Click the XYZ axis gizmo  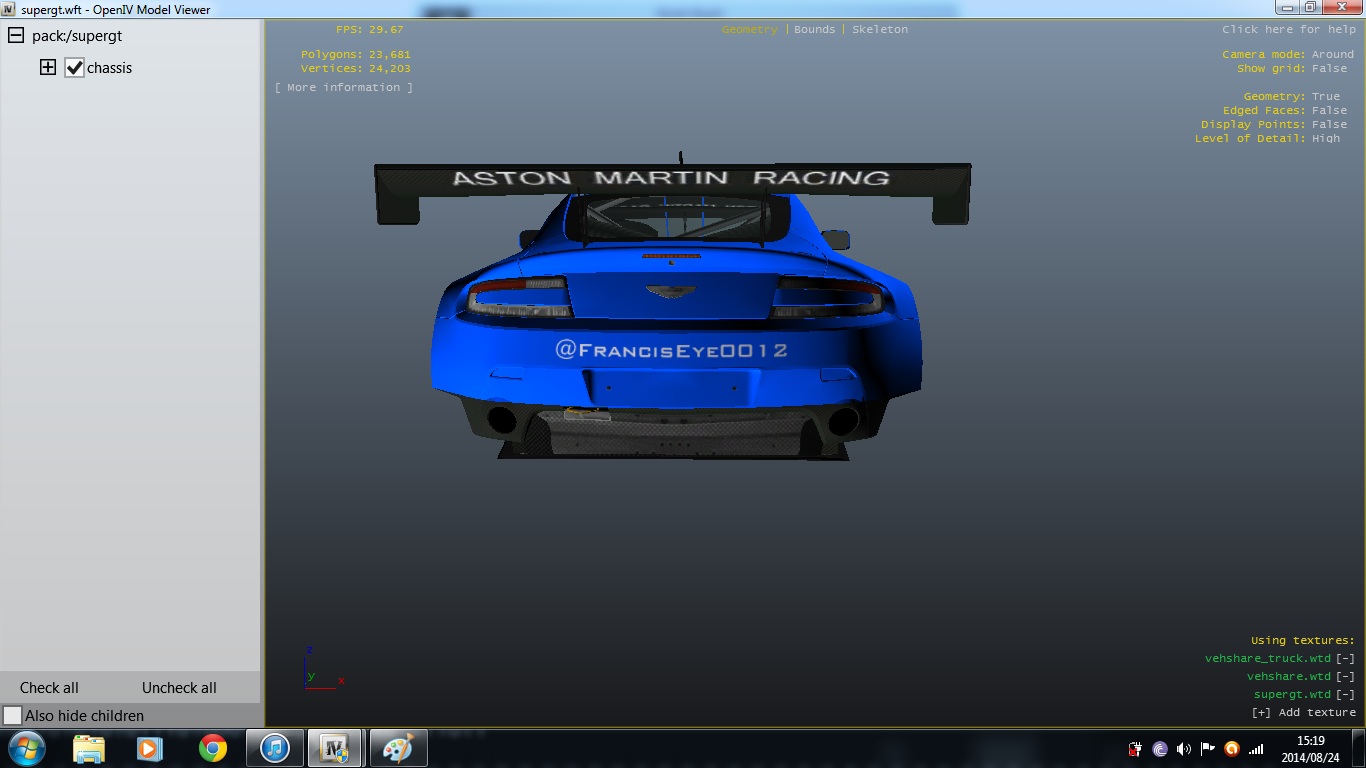322,668
